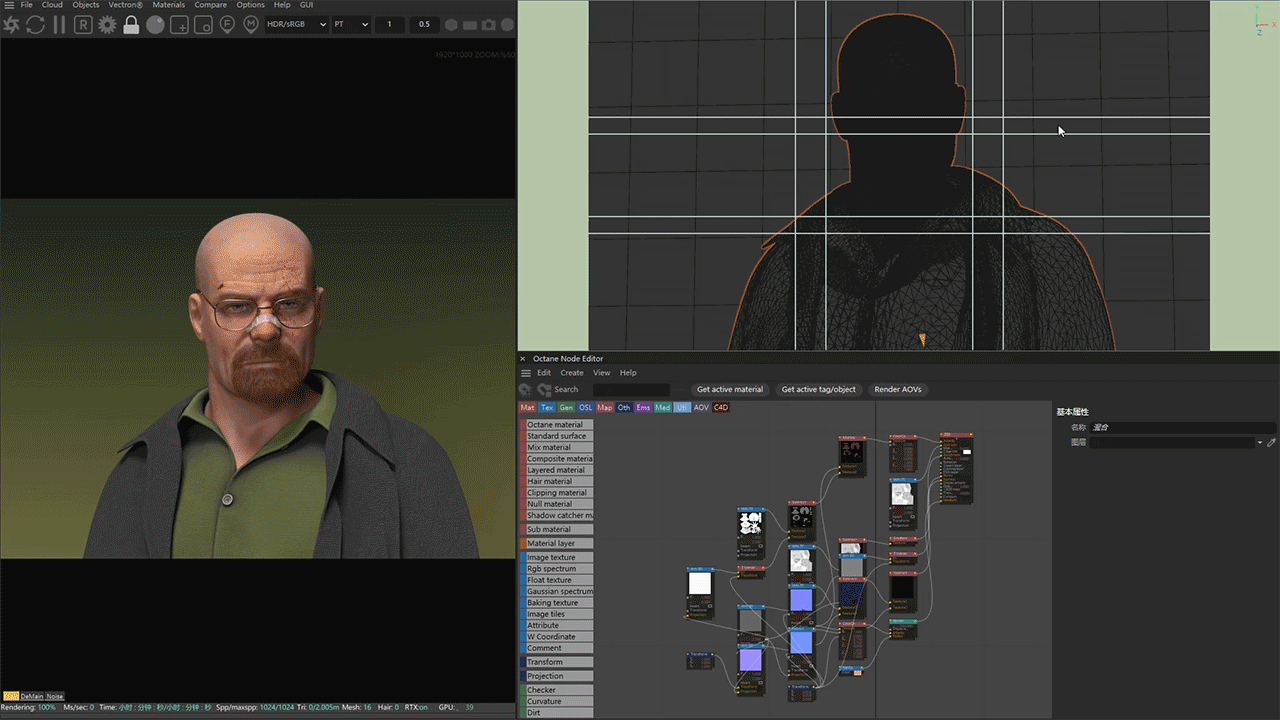Select Image texture in node list
This screenshot has width=1280, height=720.
pyautogui.click(x=558, y=558)
